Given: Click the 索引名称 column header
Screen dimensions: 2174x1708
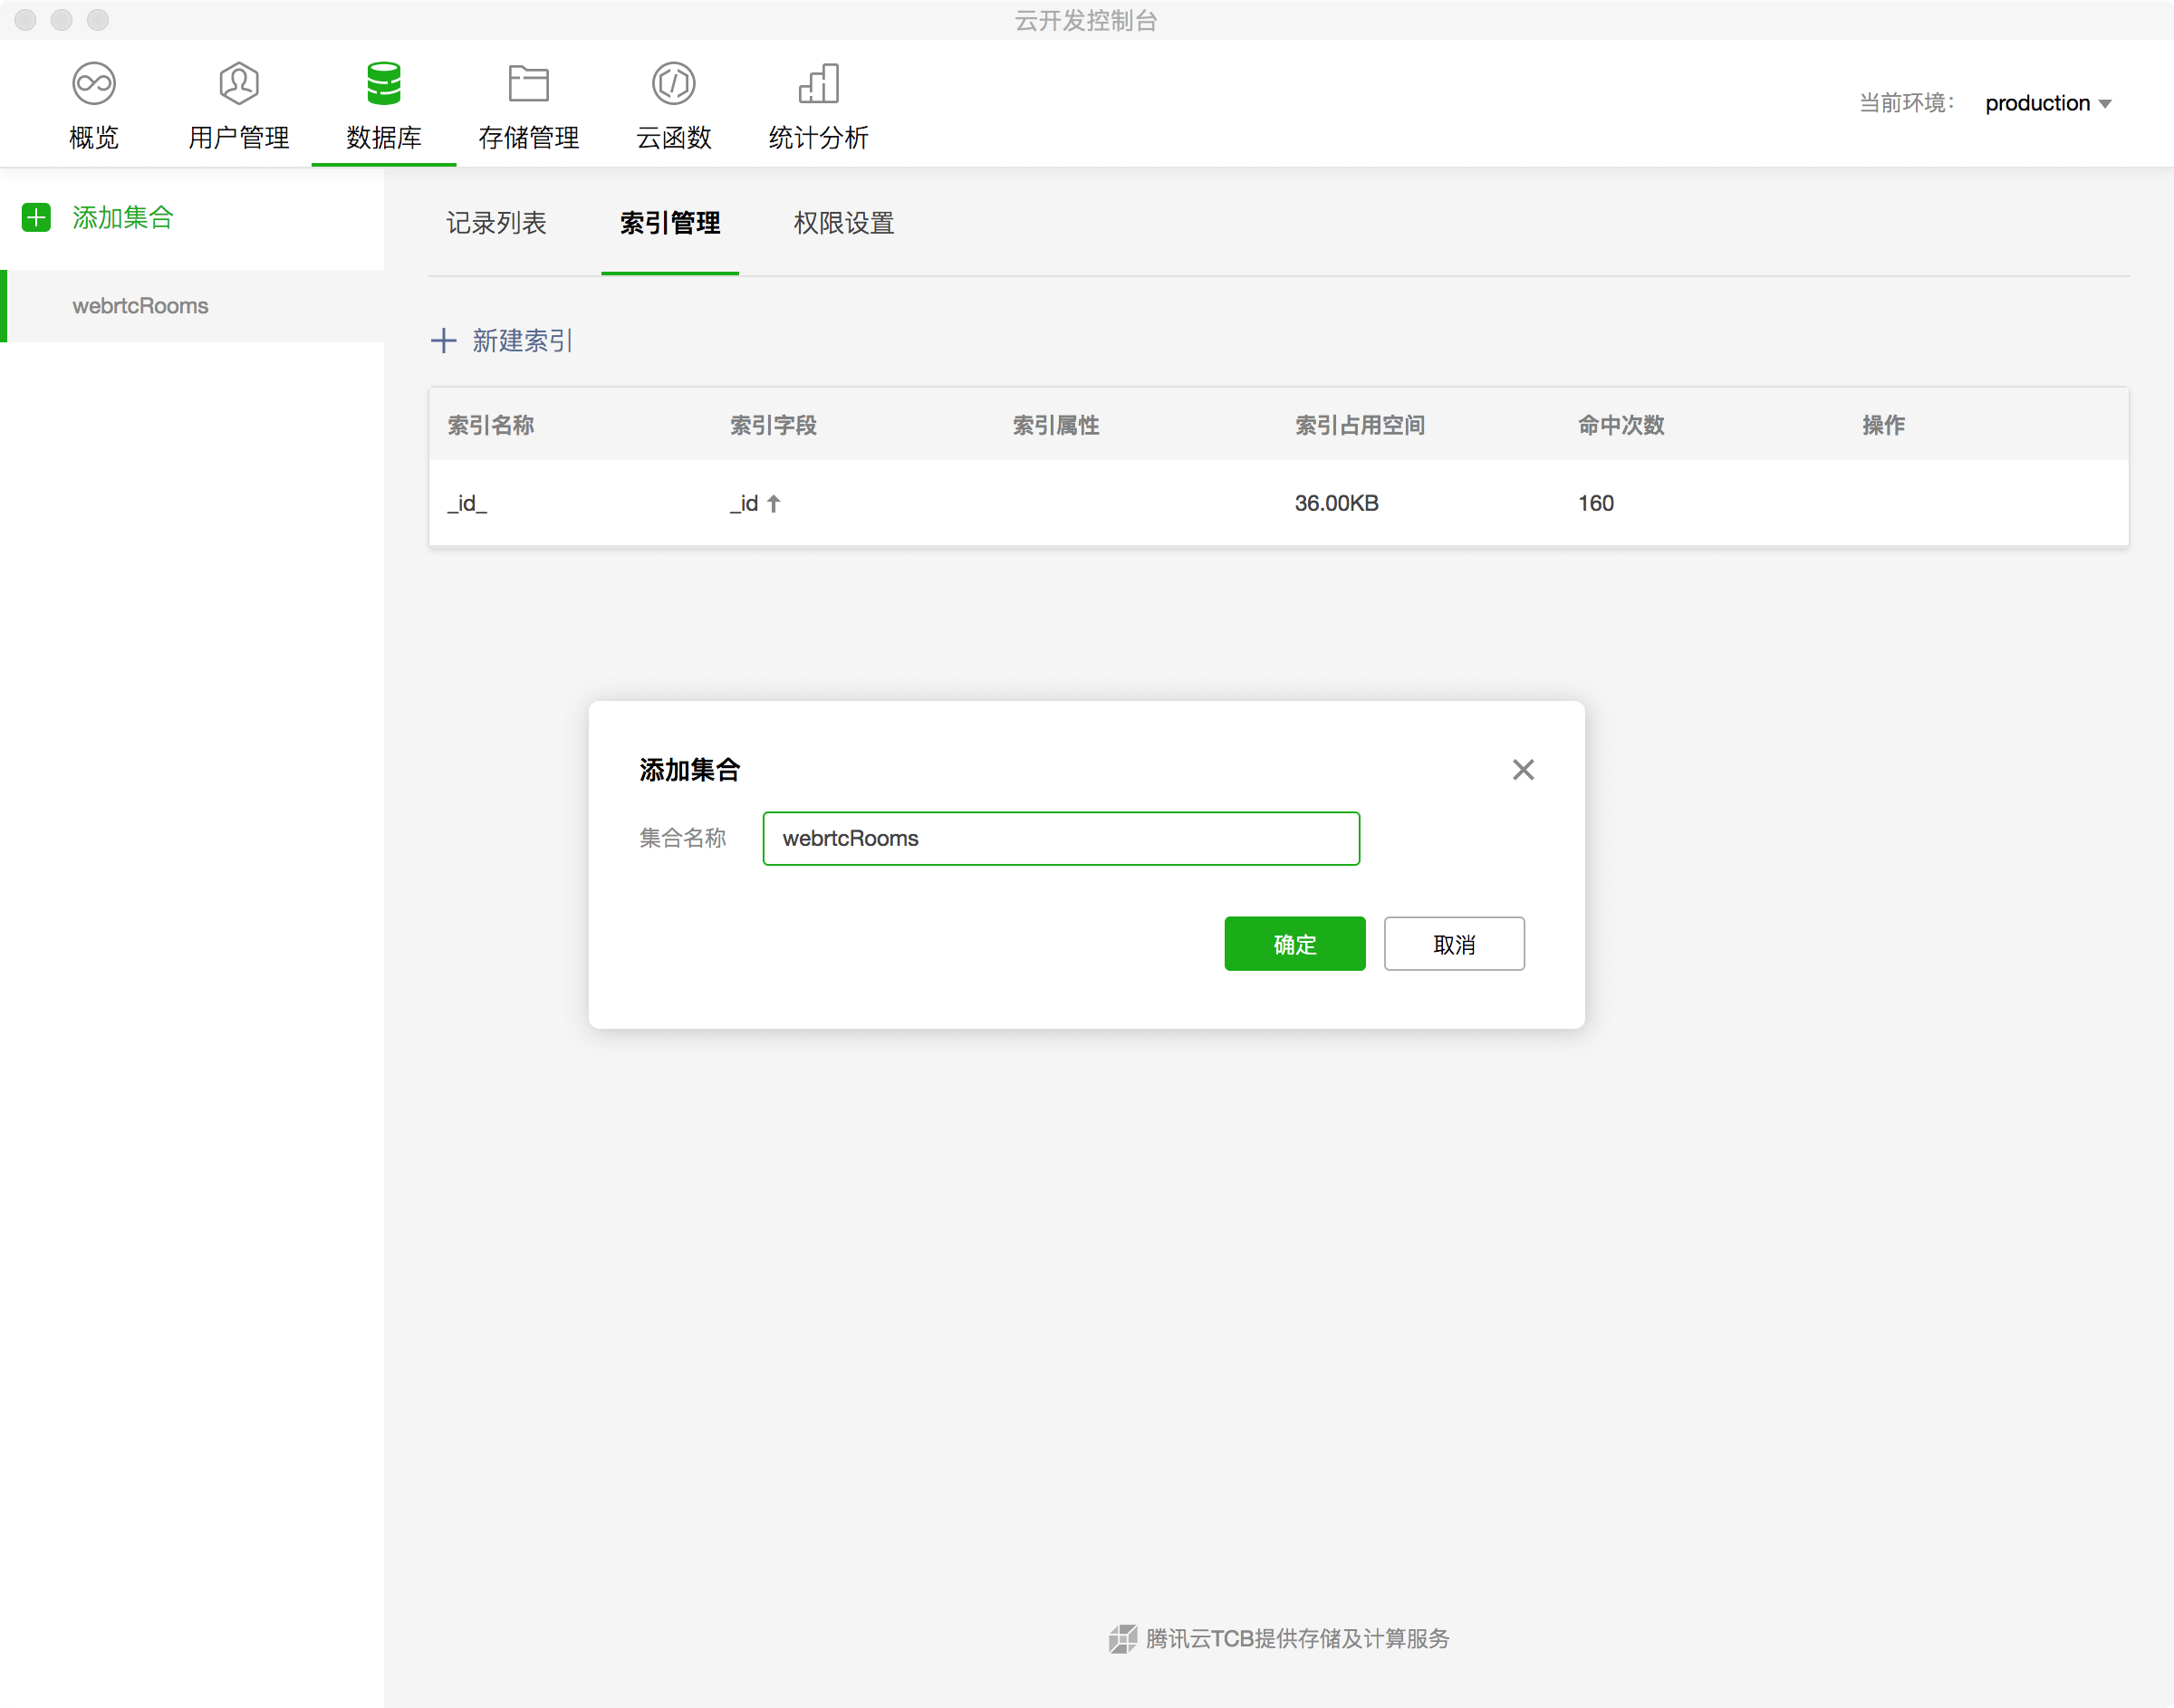Looking at the screenshot, I should click(491, 426).
